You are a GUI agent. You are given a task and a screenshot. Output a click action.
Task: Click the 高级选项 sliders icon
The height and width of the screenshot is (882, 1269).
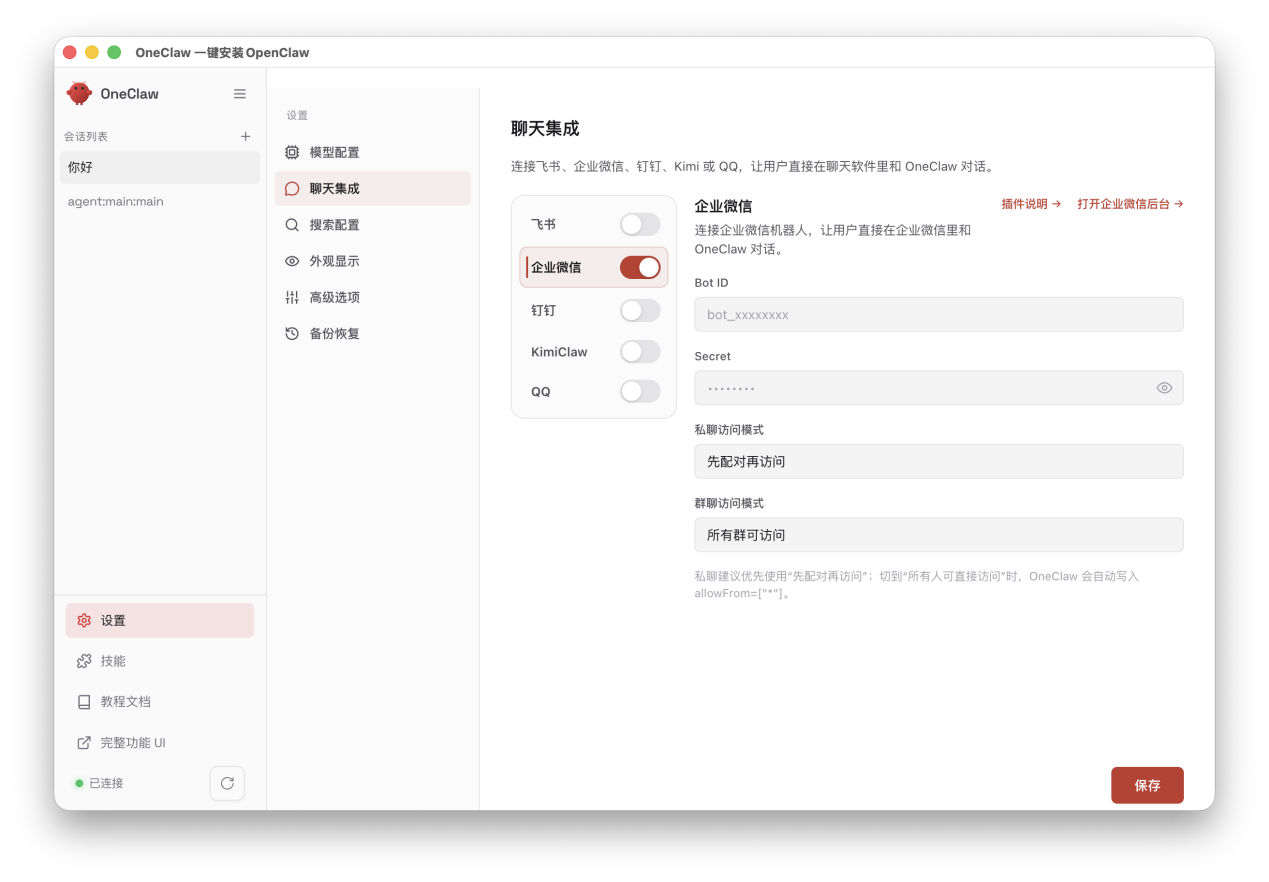click(x=290, y=296)
